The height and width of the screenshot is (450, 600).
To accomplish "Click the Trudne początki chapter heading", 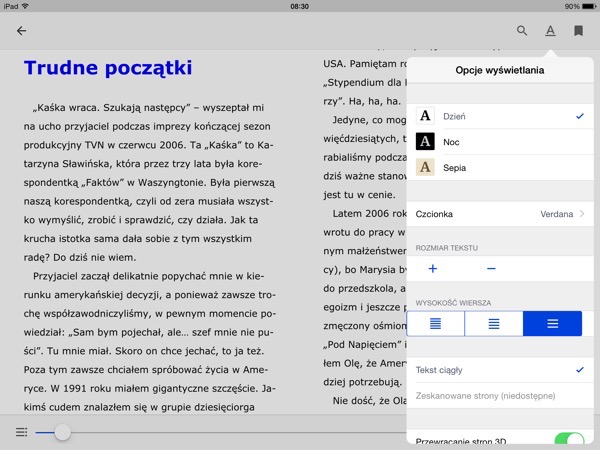I will click(108, 68).
